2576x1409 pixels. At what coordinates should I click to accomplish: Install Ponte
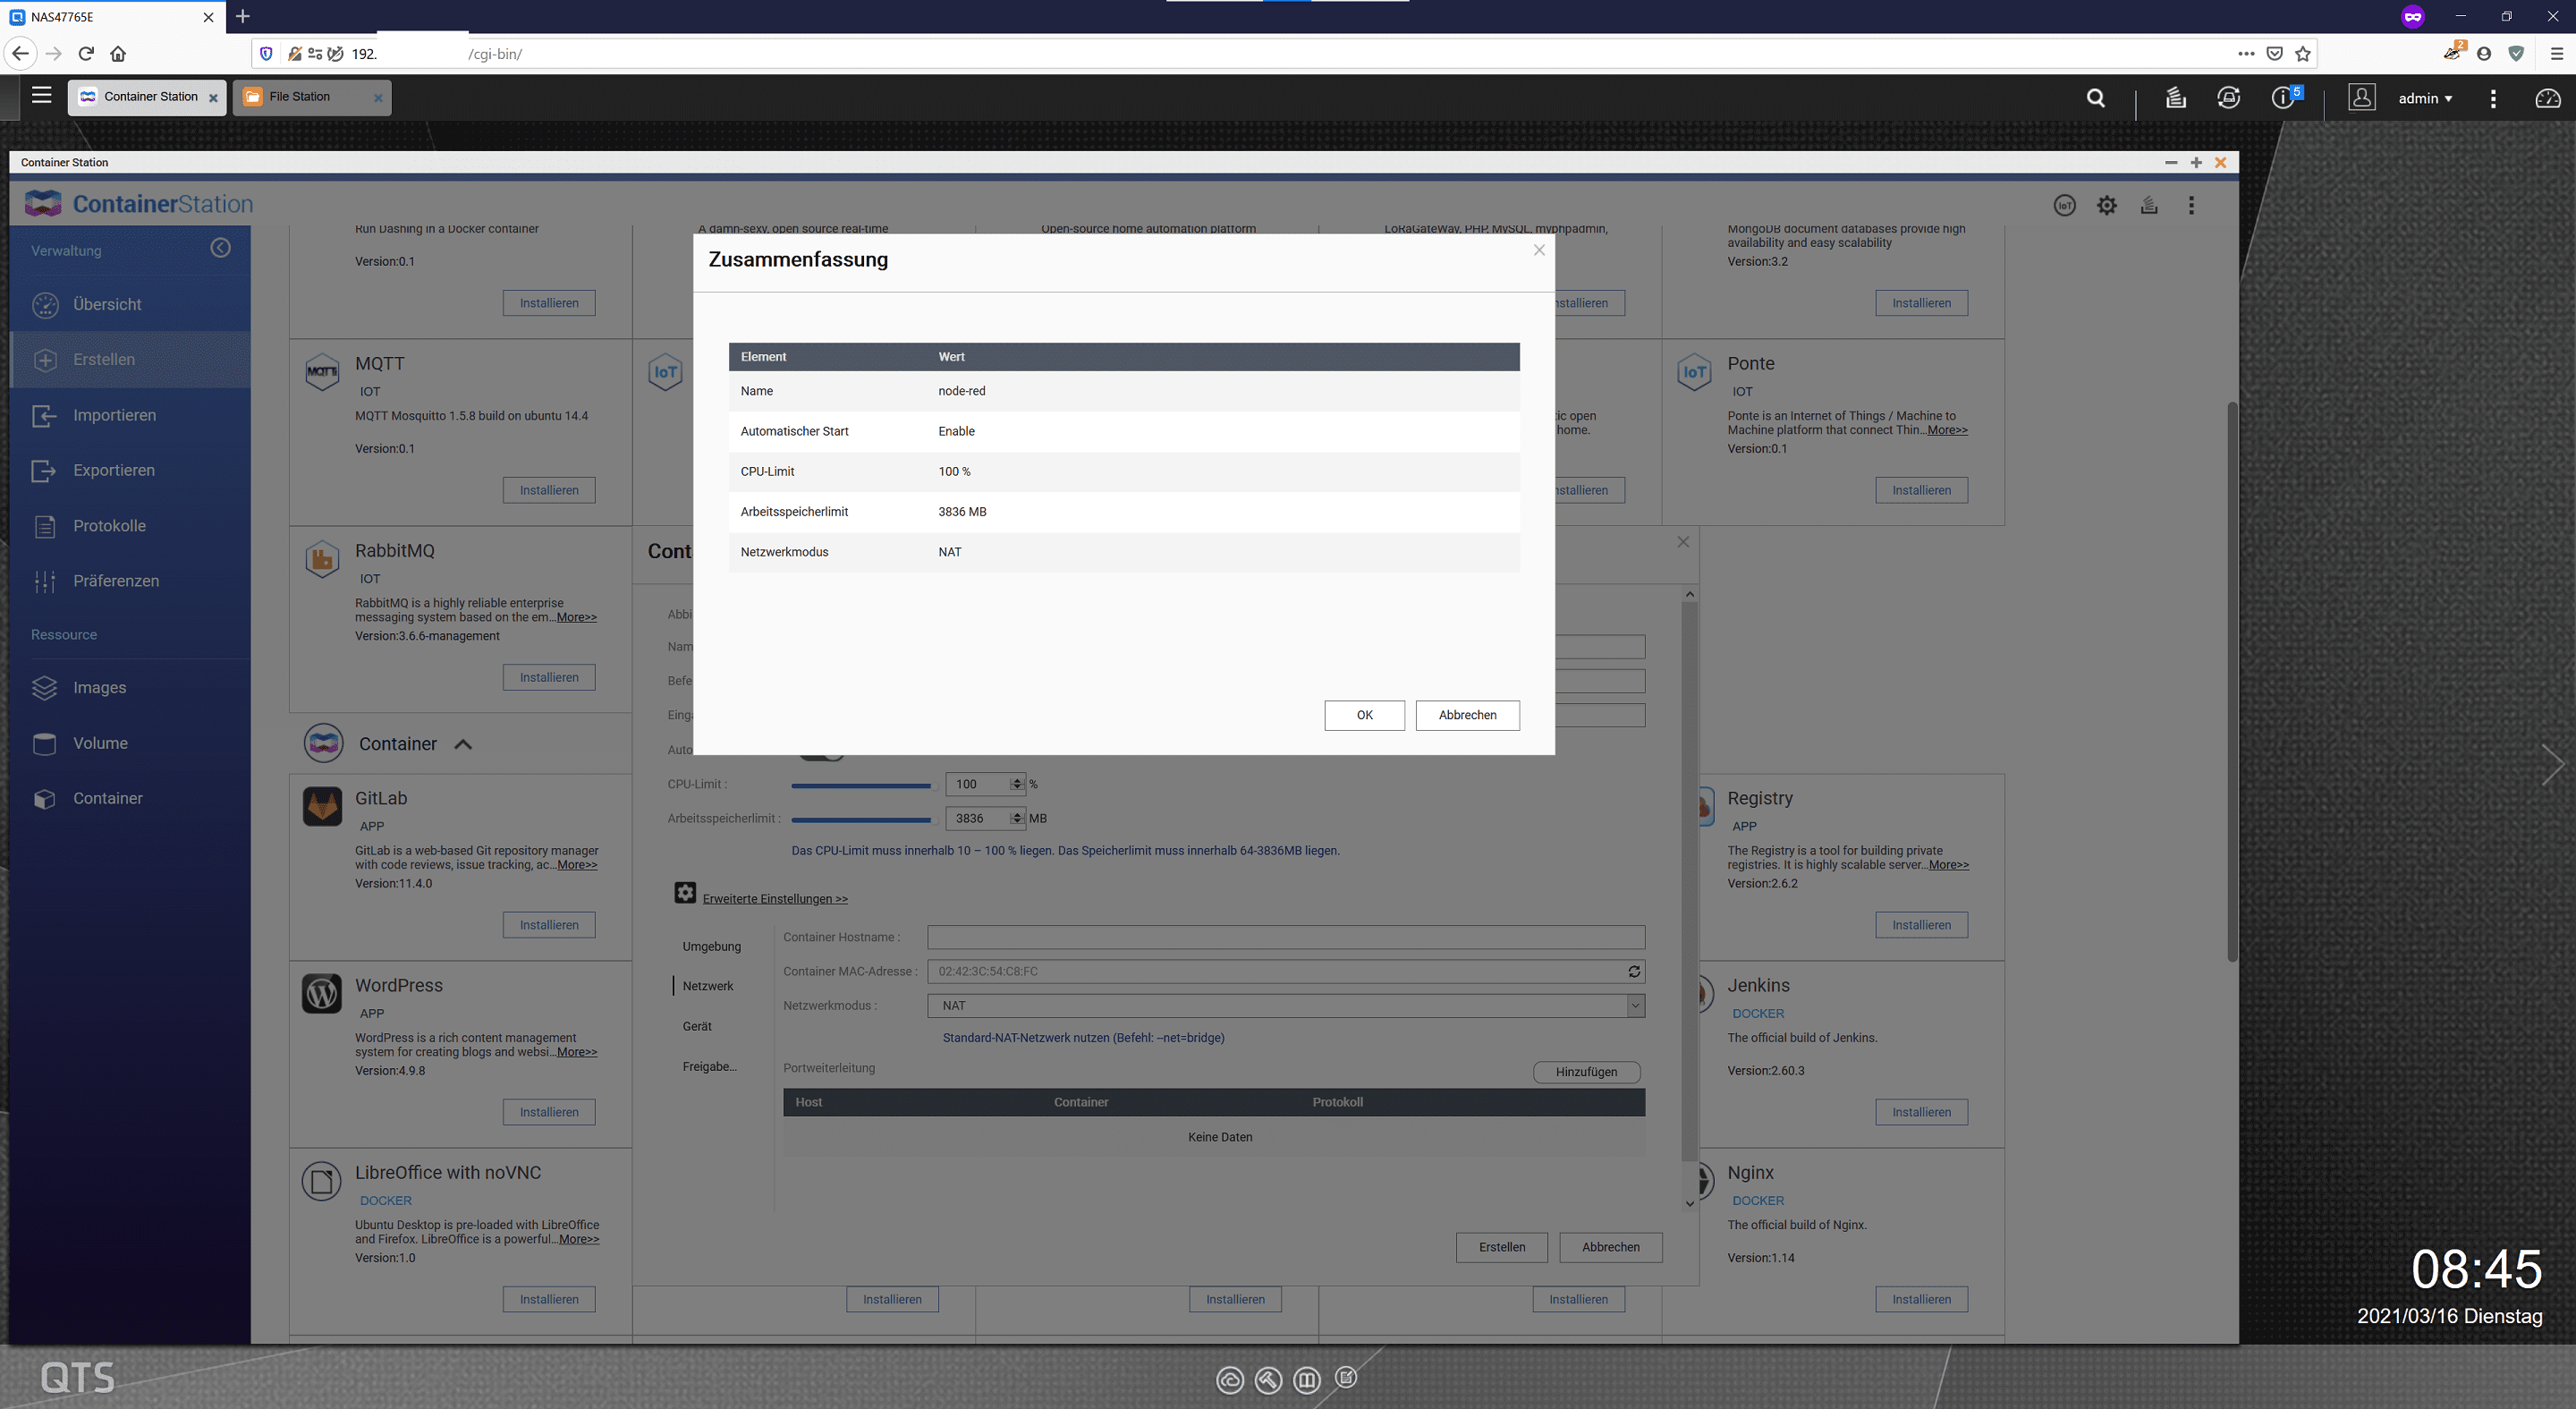(1921, 490)
